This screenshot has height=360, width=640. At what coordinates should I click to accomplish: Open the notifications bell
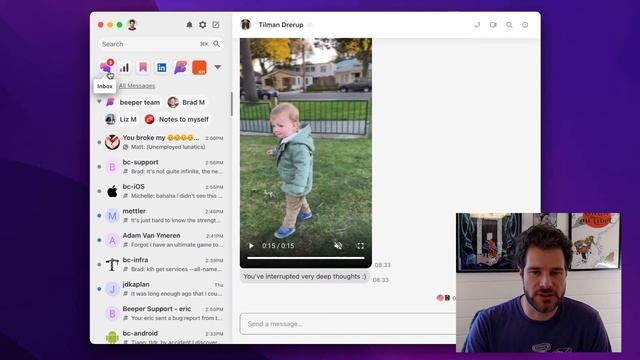[189, 25]
